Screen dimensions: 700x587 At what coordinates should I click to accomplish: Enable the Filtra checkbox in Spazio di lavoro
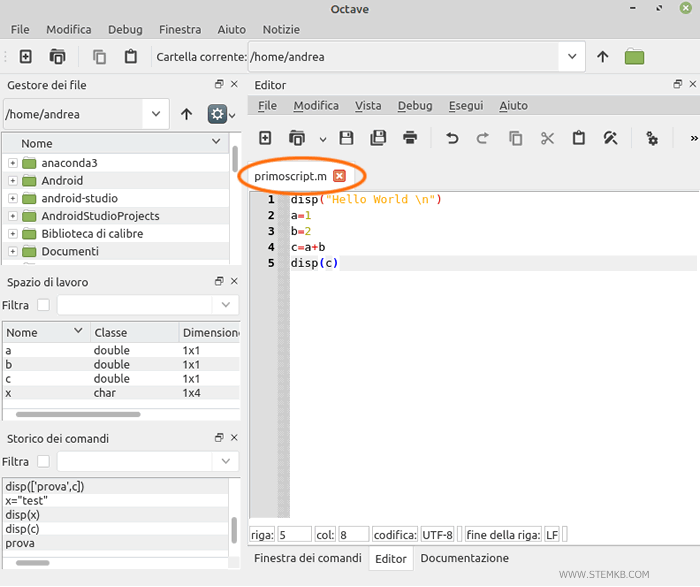[x=43, y=305]
